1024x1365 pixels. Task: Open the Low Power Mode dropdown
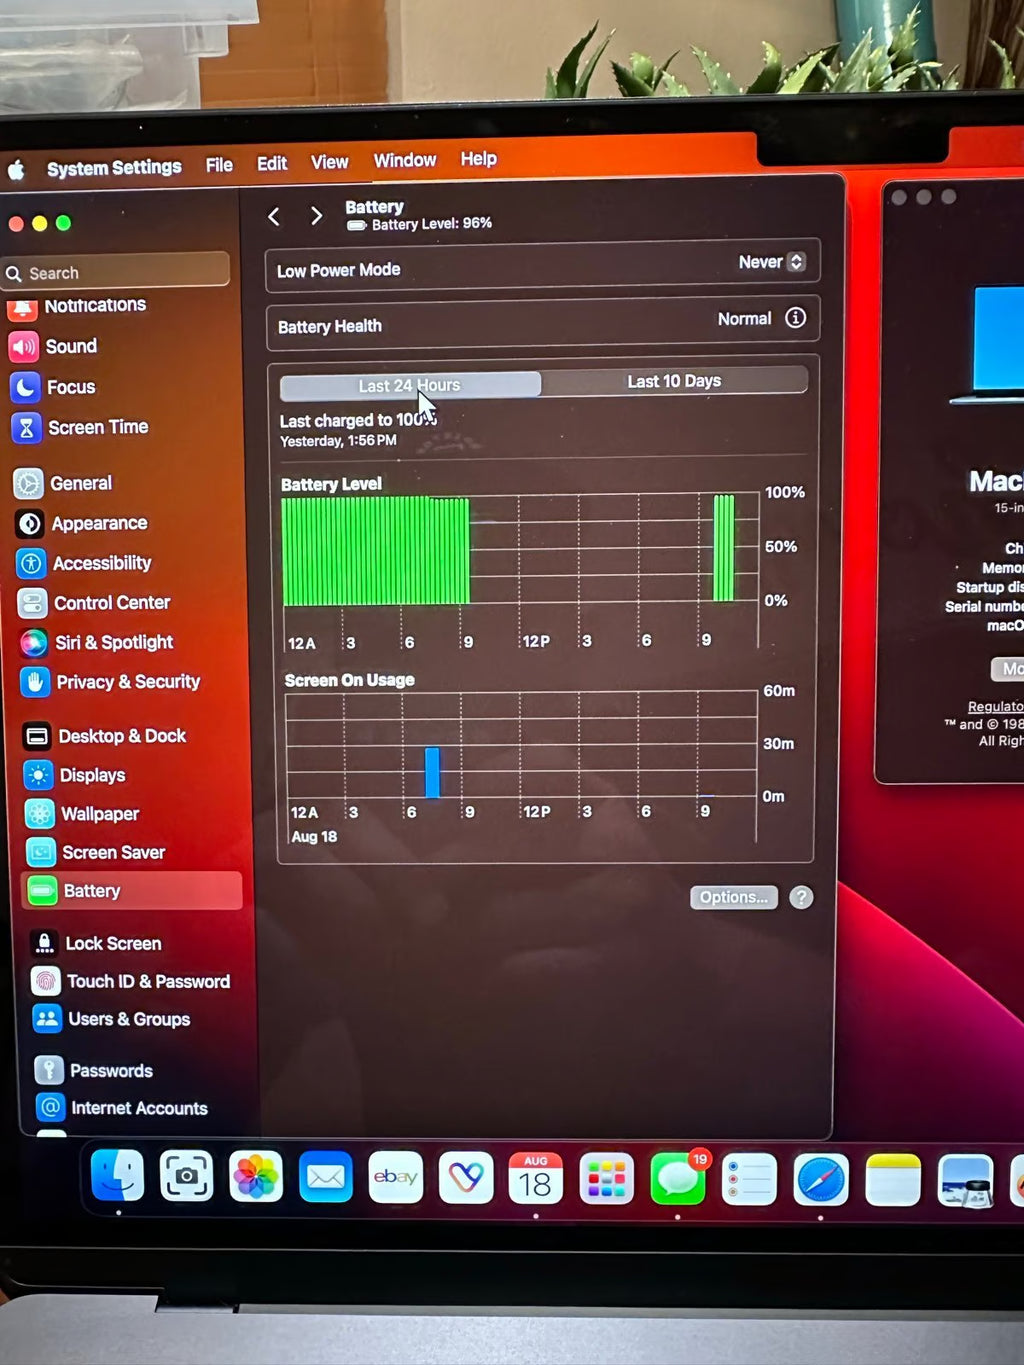tap(768, 262)
